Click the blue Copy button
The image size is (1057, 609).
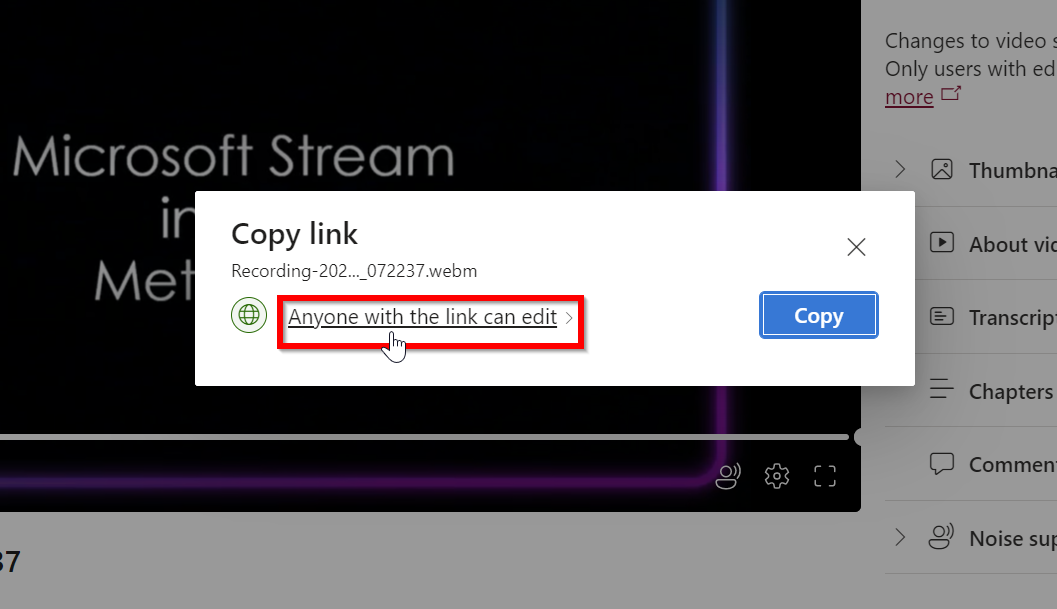click(x=818, y=315)
